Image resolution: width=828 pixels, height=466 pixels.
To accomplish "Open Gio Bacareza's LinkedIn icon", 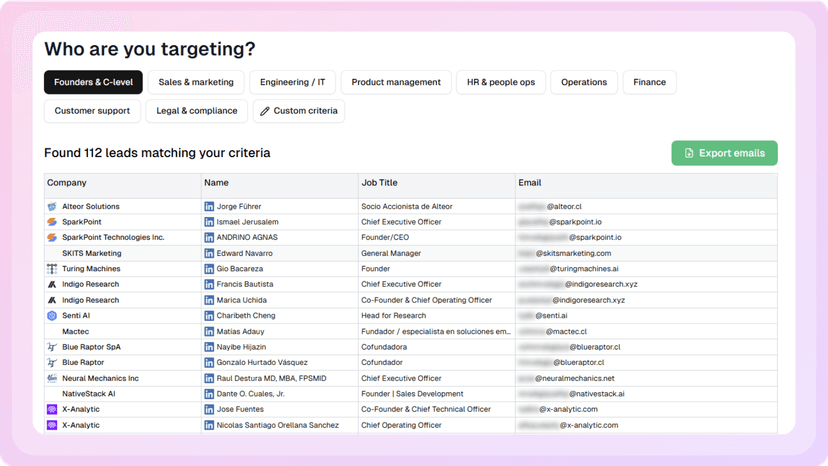I will [209, 269].
